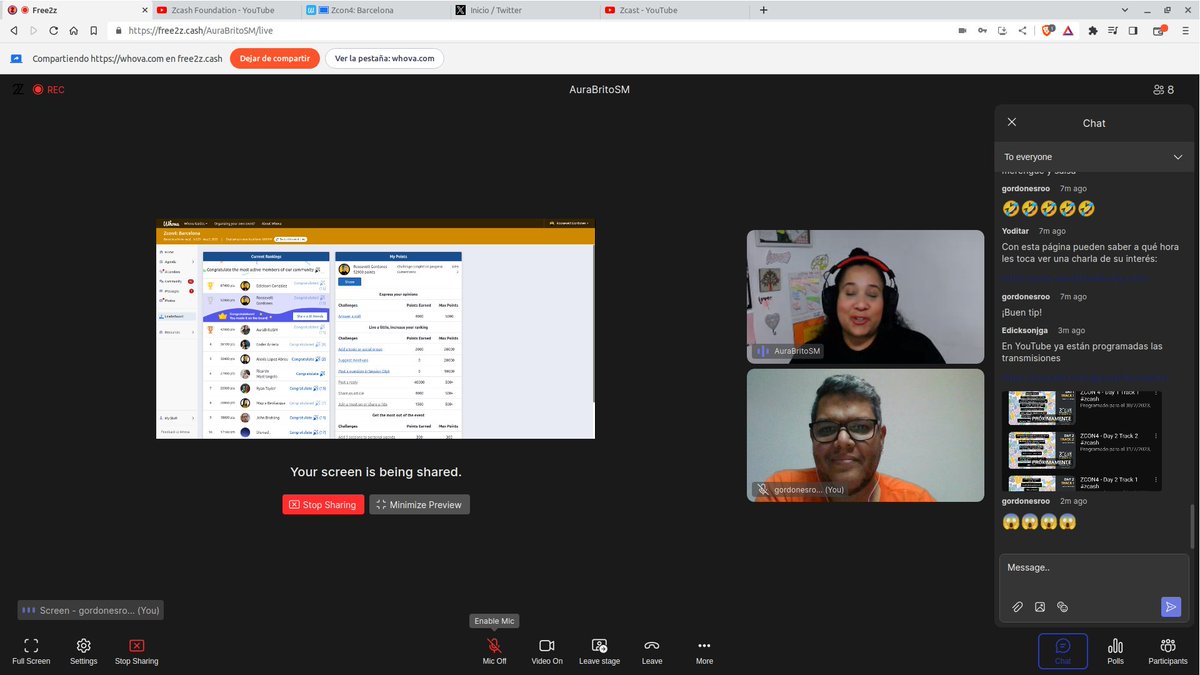
Task: Share this page with share icon
Action: (1022, 30)
